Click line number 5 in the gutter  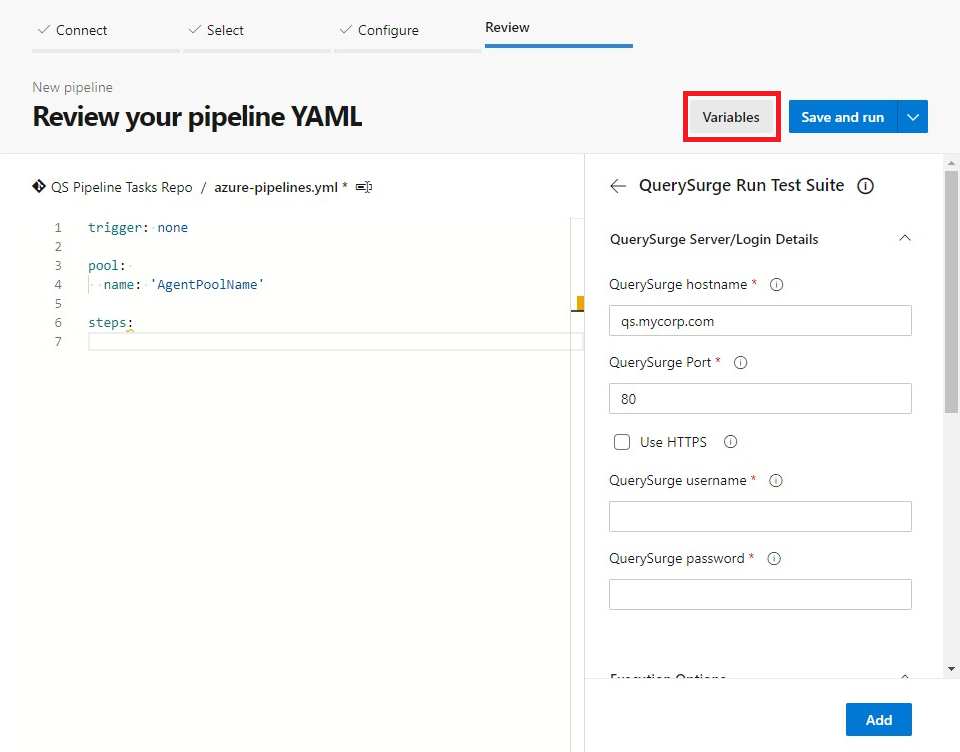coord(58,304)
